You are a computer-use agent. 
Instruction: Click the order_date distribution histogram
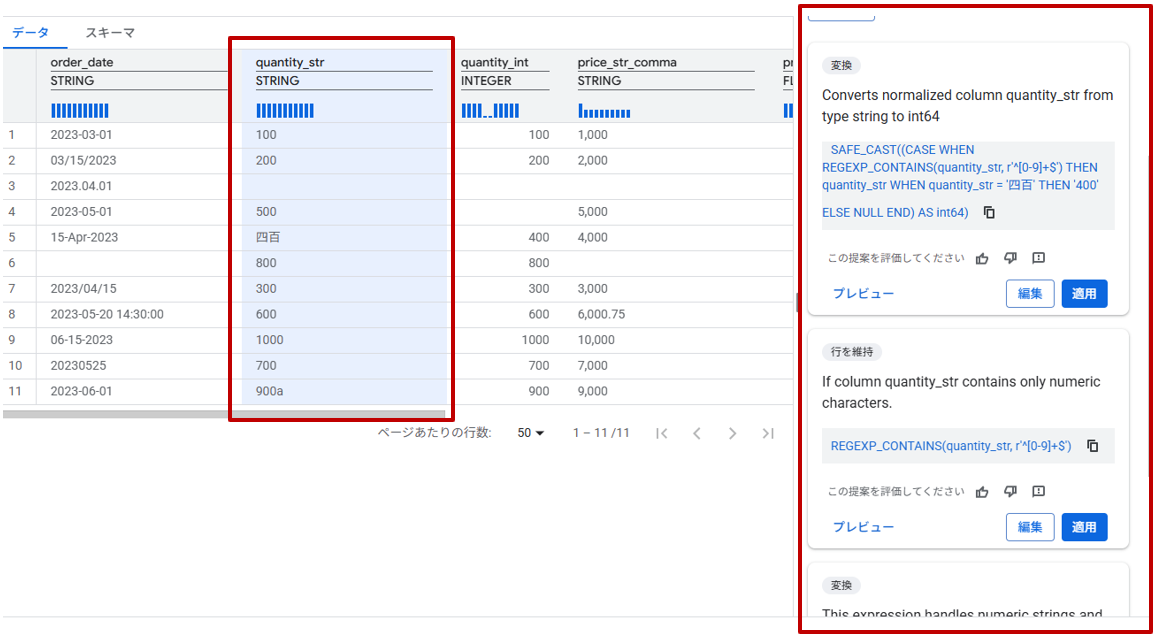79,111
